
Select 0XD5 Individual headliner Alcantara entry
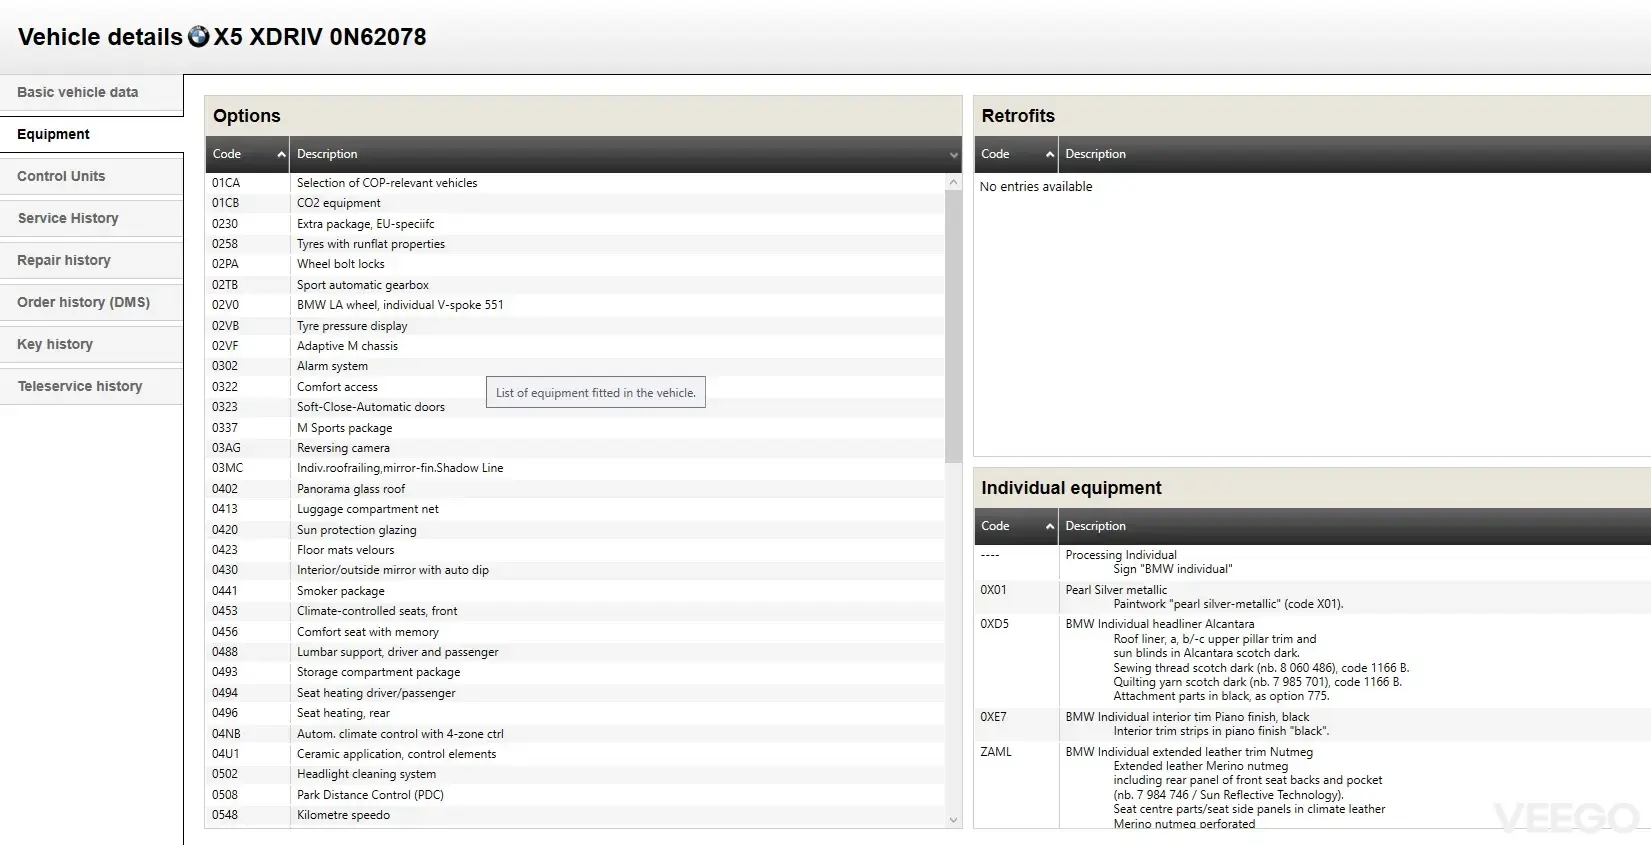(x=1312, y=661)
